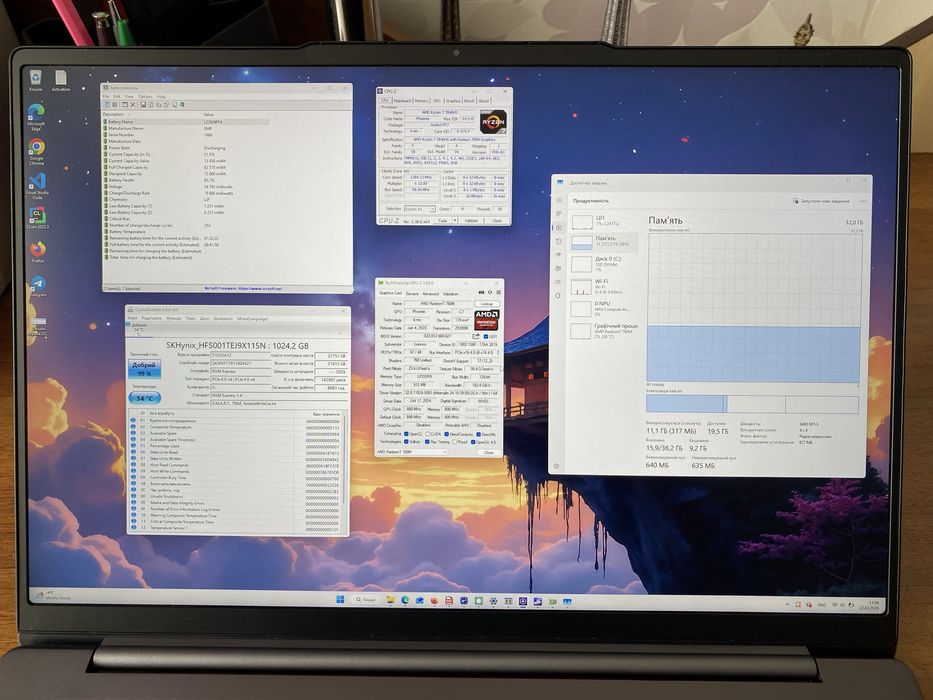Open GPU-Z hamburger menu icon
The image size is (933, 700).
(499, 292)
